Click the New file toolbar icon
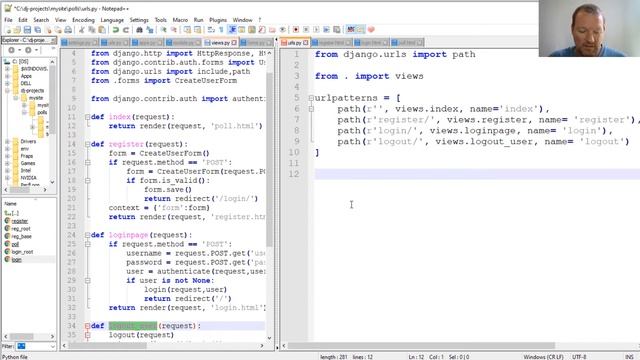The width and height of the screenshot is (640, 360). [x=9, y=30]
